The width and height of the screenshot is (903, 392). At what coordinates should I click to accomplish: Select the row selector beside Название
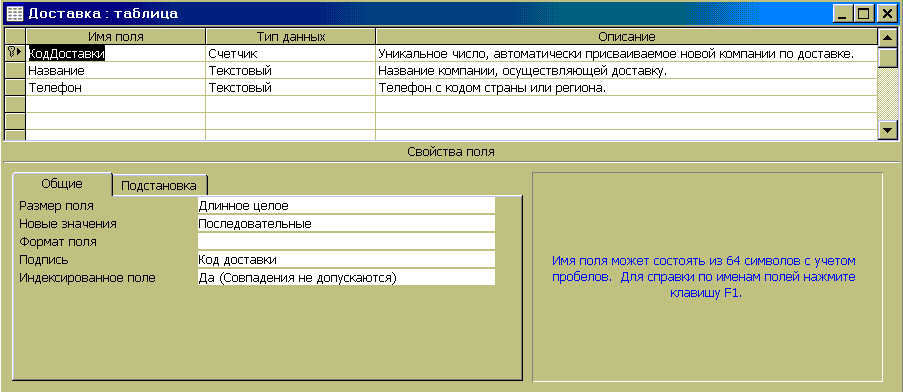(15, 71)
